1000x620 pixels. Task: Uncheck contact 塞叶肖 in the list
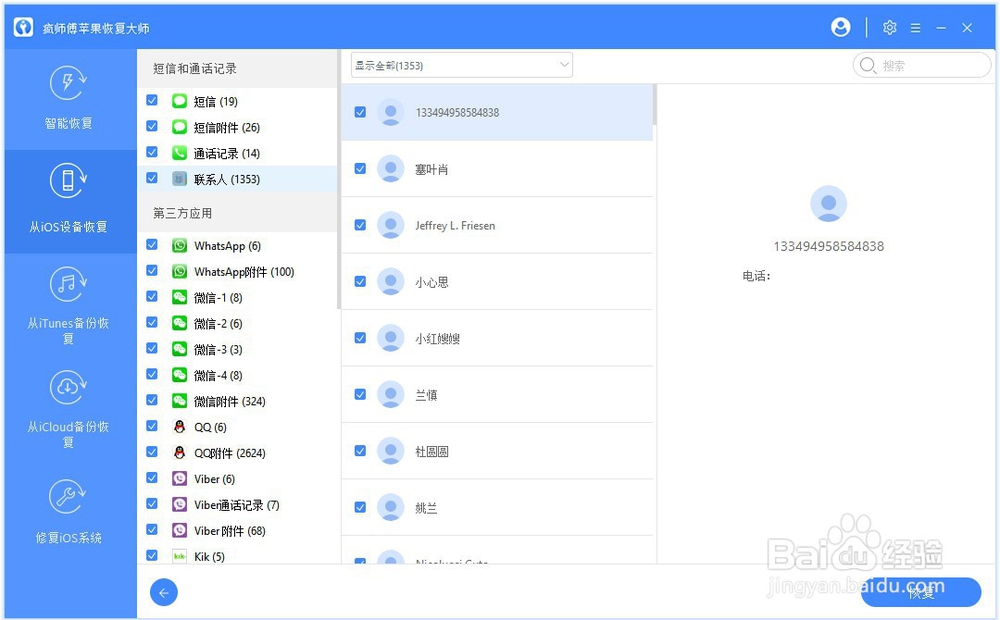(360, 169)
